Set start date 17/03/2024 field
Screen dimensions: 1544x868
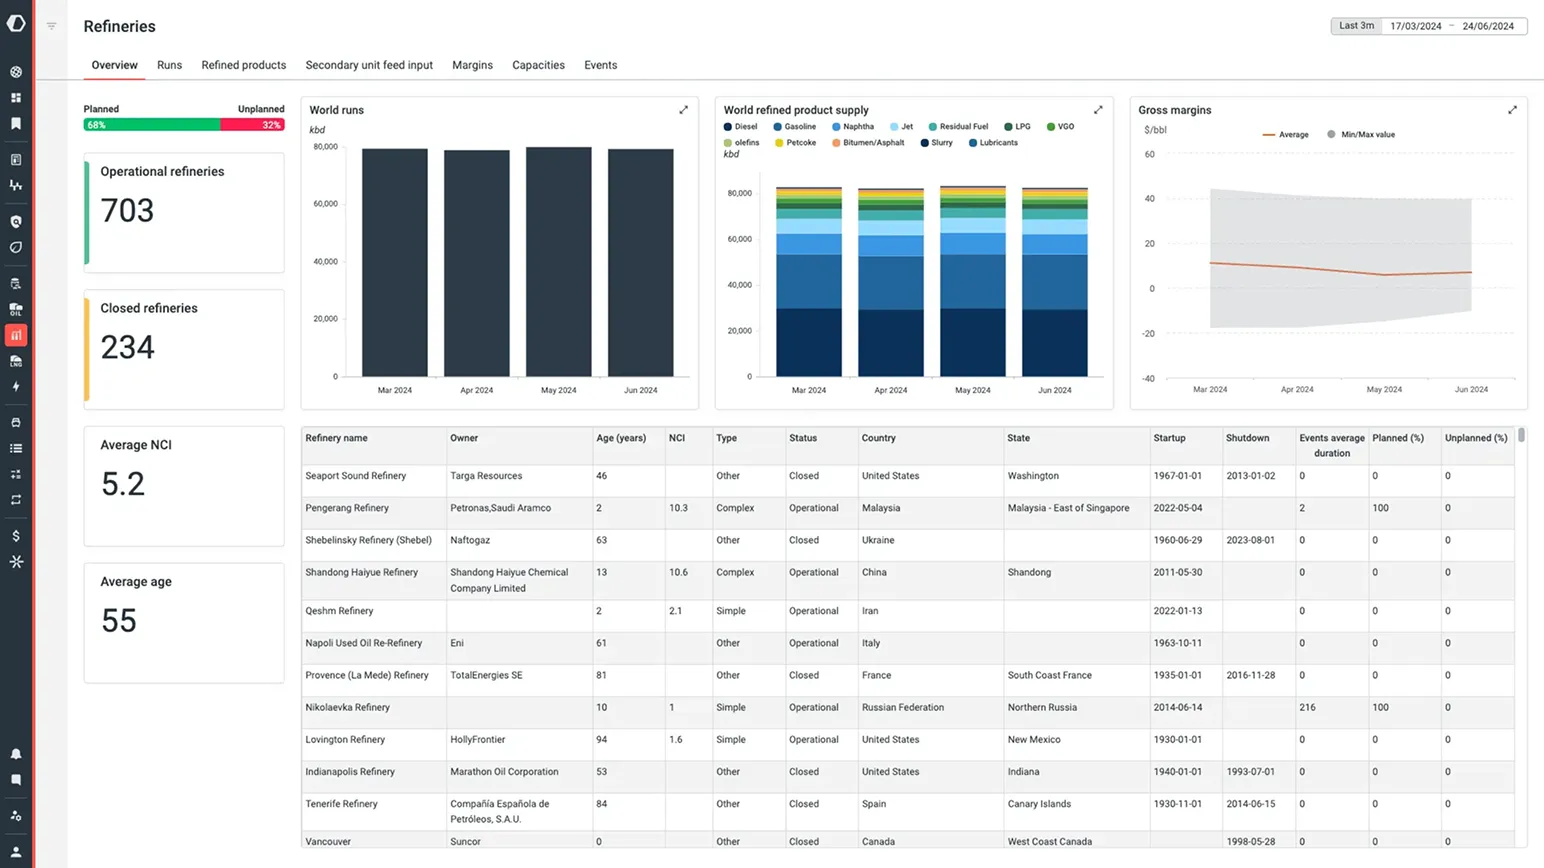pos(1416,26)
